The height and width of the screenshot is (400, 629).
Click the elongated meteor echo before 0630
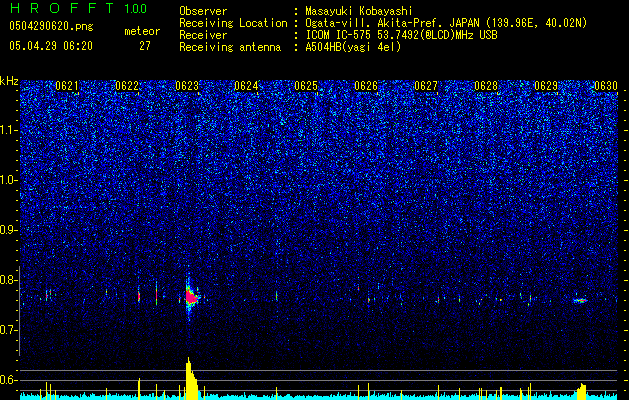pyautogui.click(x=580, y=301)
